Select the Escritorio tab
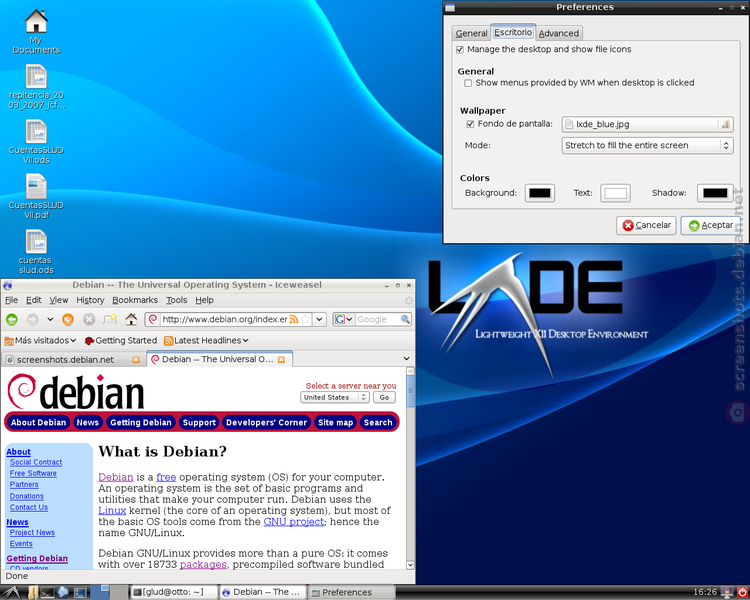This screenshot has height=600, width=750. pos(513,33)
